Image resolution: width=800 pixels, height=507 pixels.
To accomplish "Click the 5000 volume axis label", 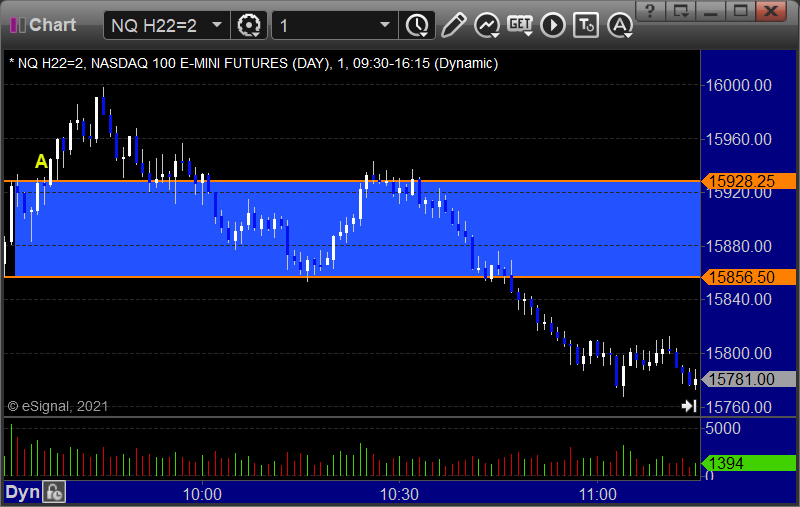I will pyautogui.click(x=722, y=428).
